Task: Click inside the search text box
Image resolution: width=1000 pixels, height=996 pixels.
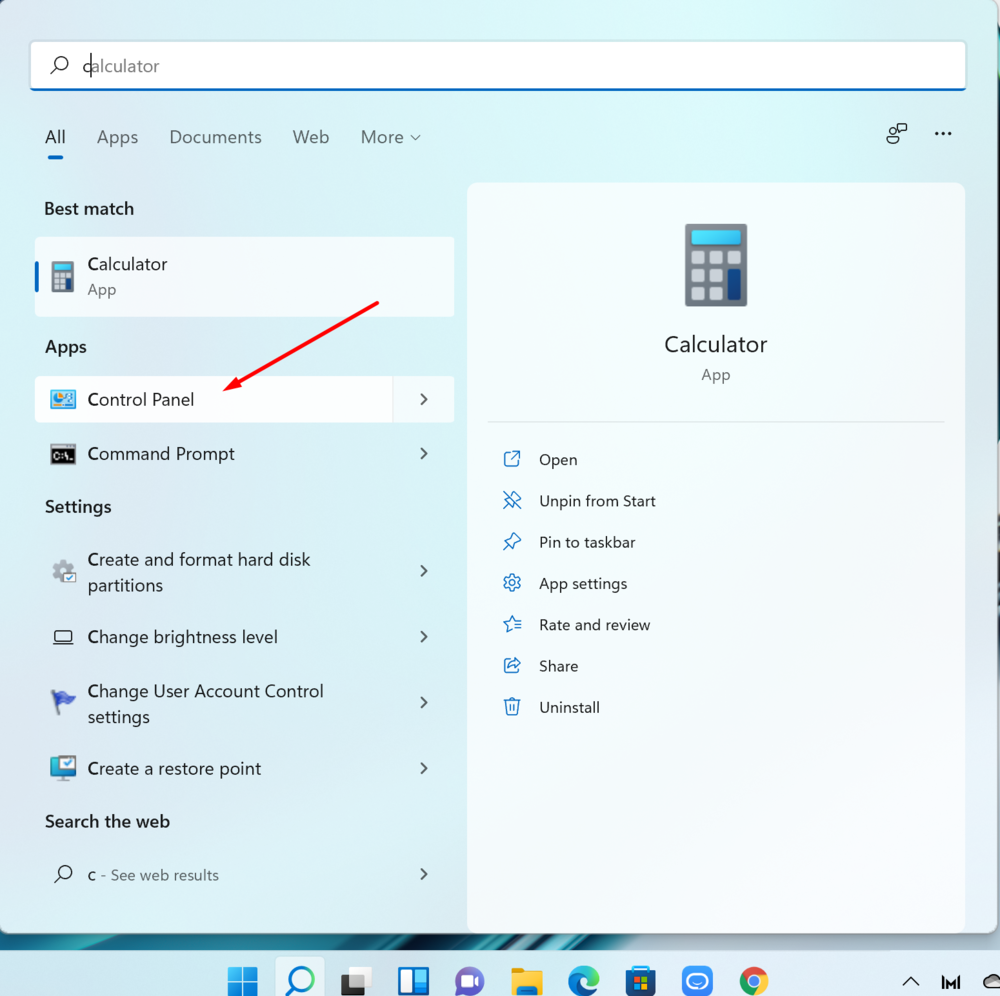Action: 500,66
